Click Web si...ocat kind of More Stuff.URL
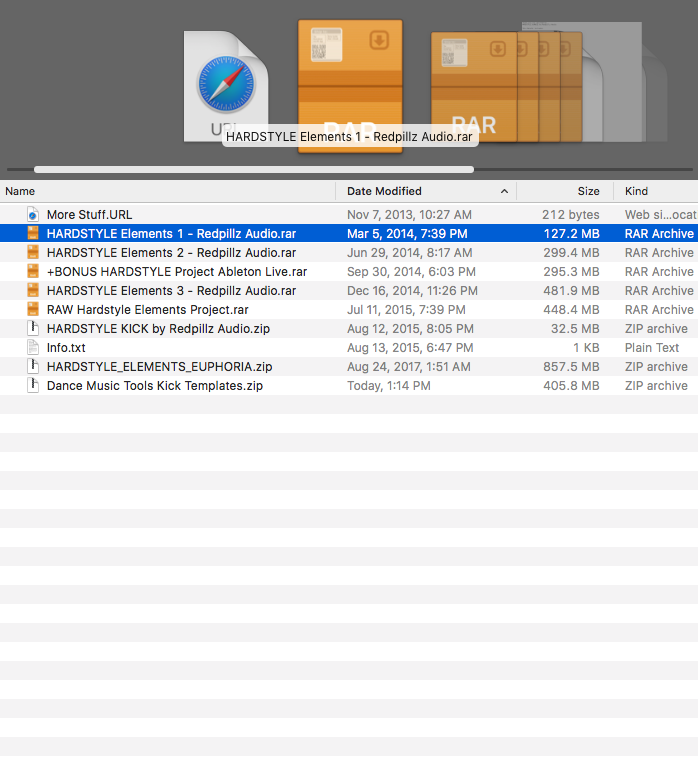The image size is (698, 757). (x=661, y=215)
